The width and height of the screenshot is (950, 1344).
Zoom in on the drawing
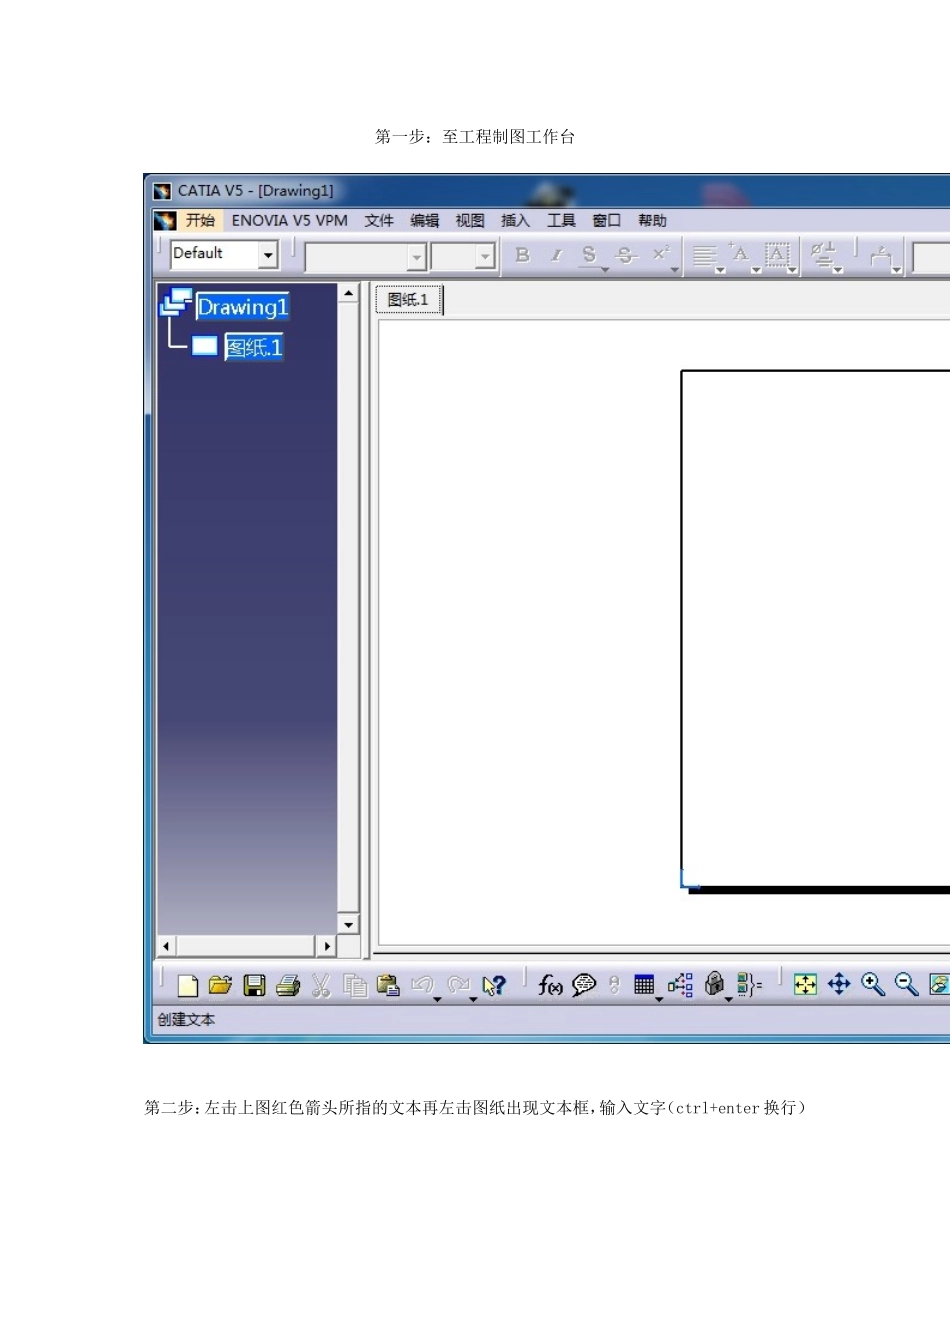pos(873,985)
